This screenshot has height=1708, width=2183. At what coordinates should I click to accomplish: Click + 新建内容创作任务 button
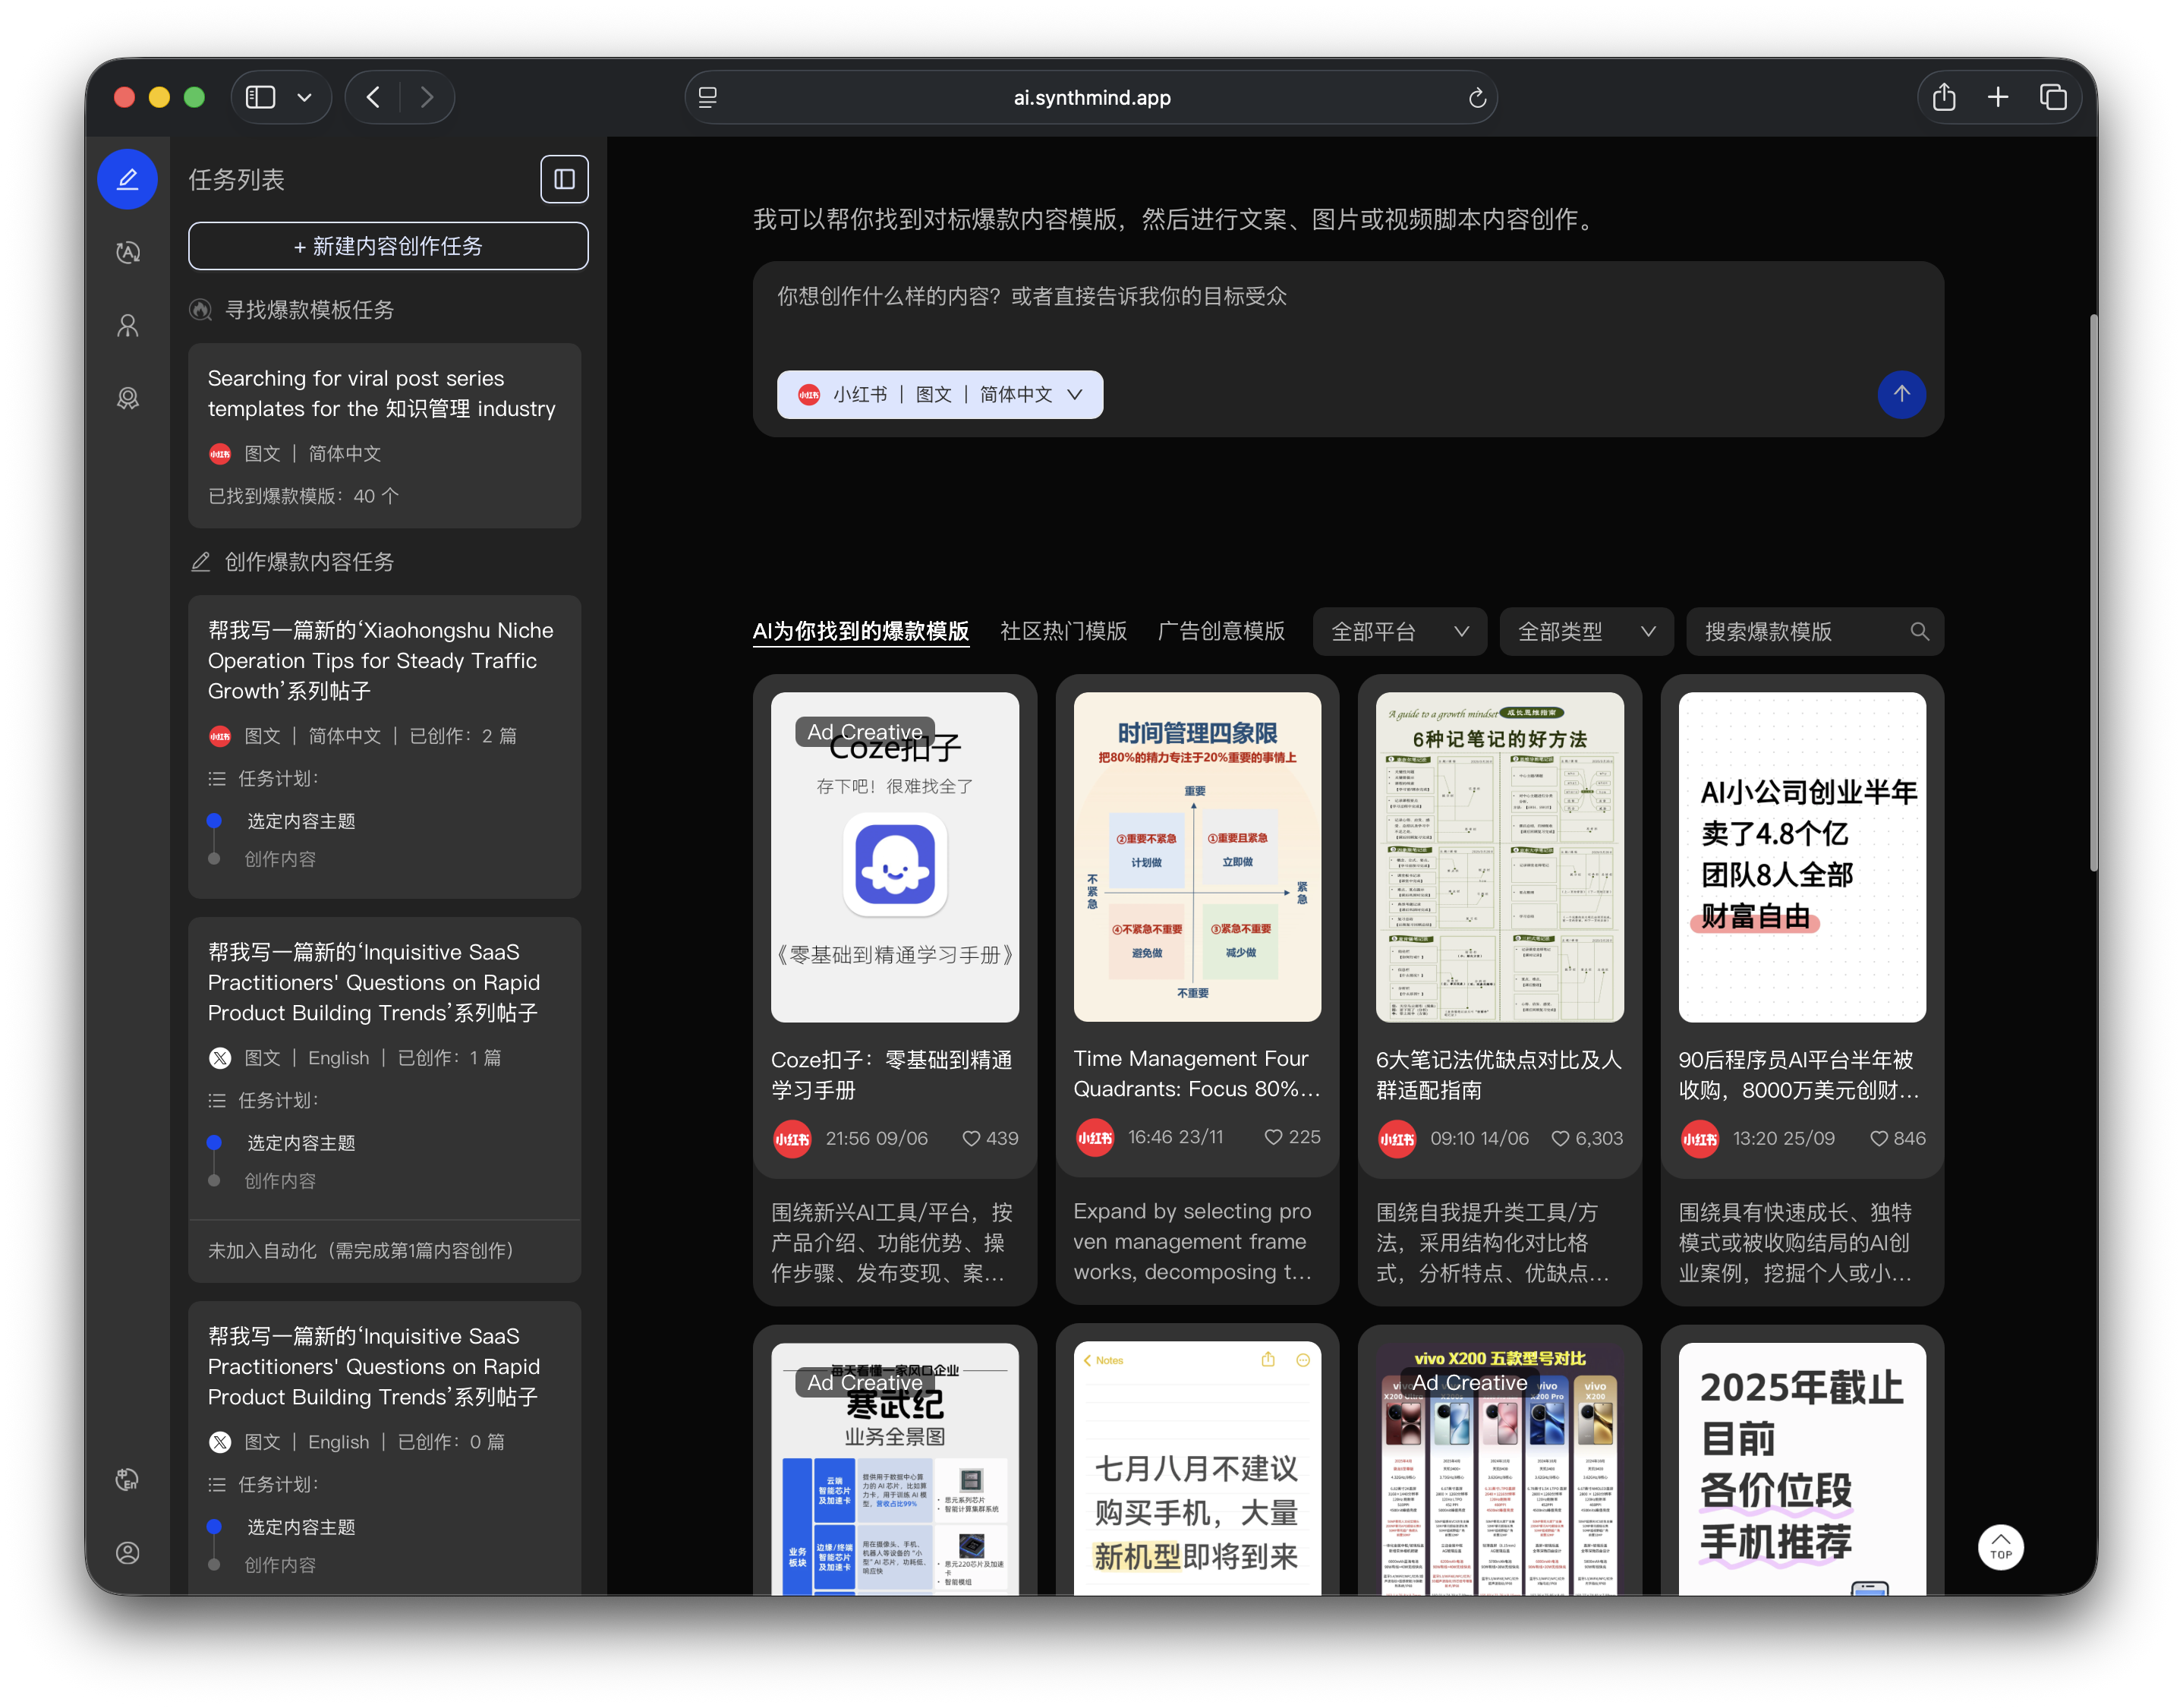click(388, 246)
